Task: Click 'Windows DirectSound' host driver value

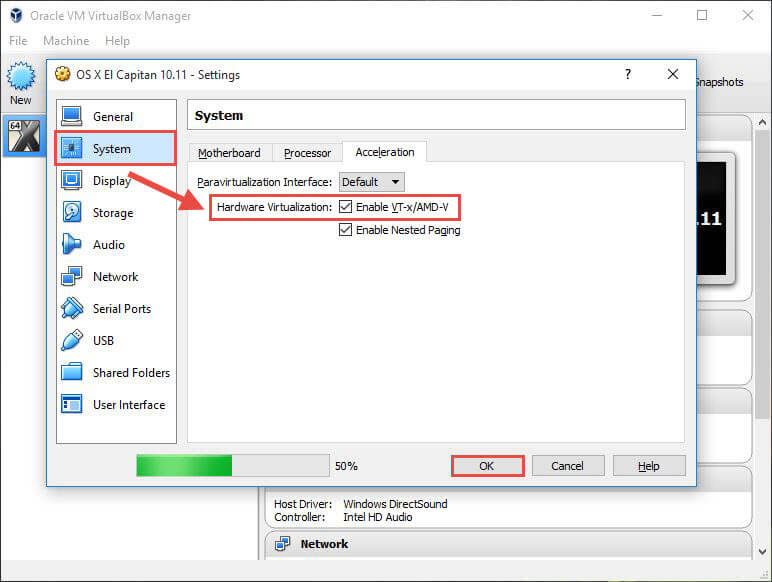Action: pyautogui.click(x=395, y=504)
